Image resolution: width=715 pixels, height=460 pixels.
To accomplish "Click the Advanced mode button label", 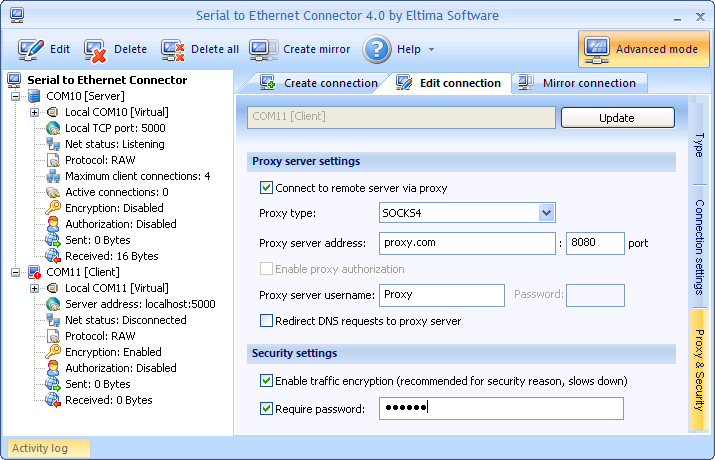I will tap(657, 49).
